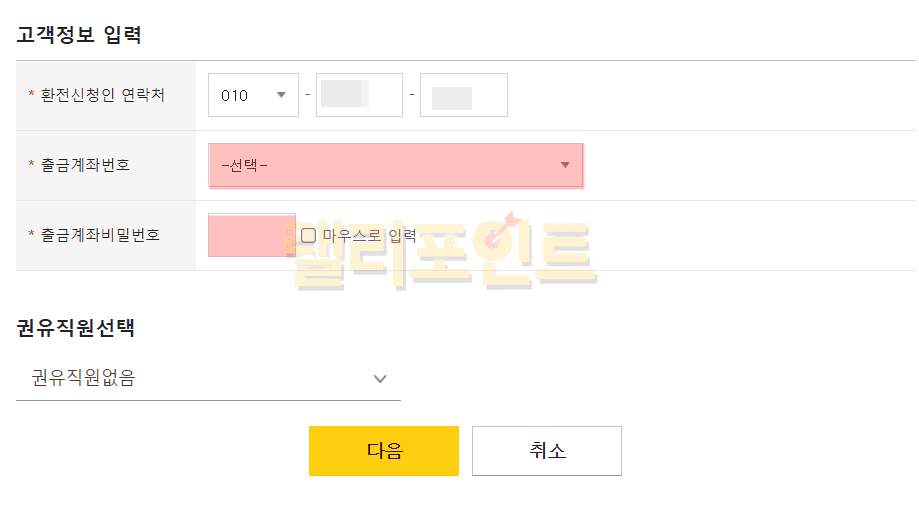Click into the 출금계좌비밀번호 password field
Image resolution: width=919 pixels, height=510 pixels.
click(x=251, y=235)
